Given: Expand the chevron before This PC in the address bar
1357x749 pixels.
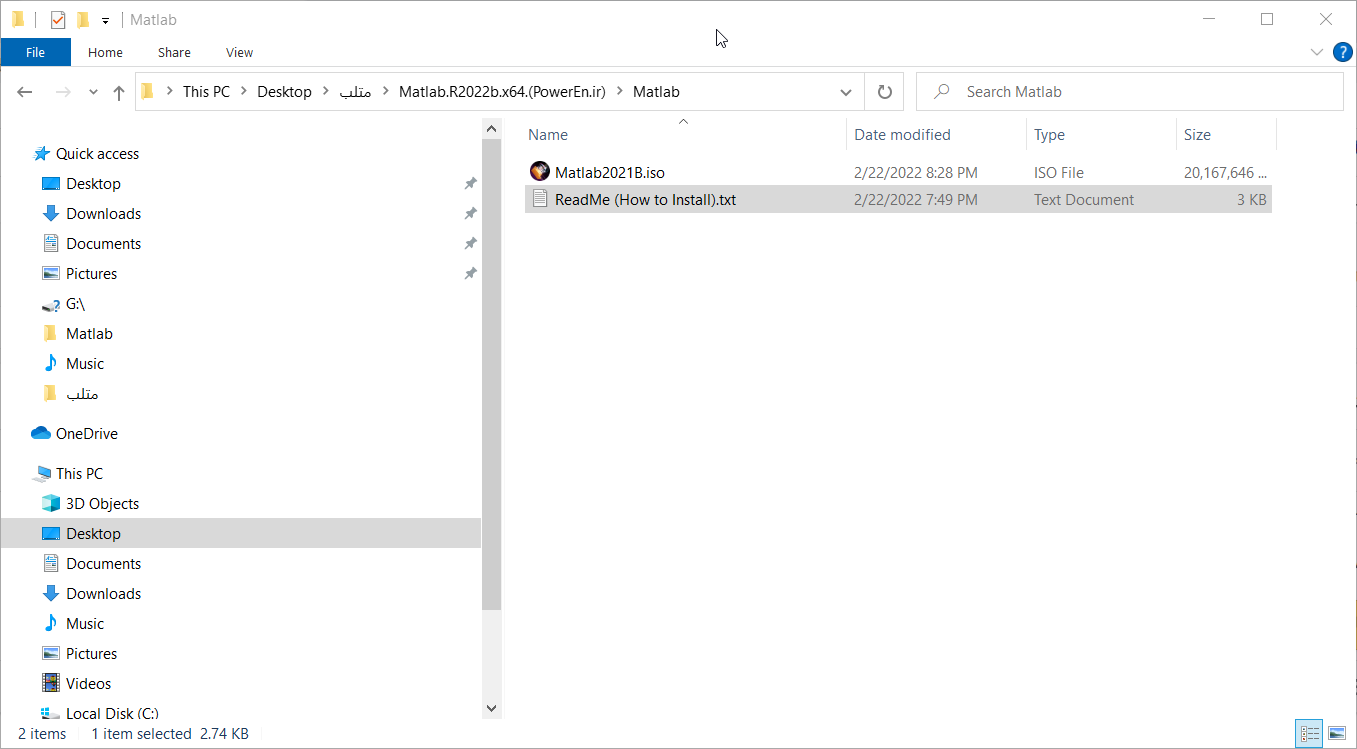Looking at the screenshot, I should point(169,92).
